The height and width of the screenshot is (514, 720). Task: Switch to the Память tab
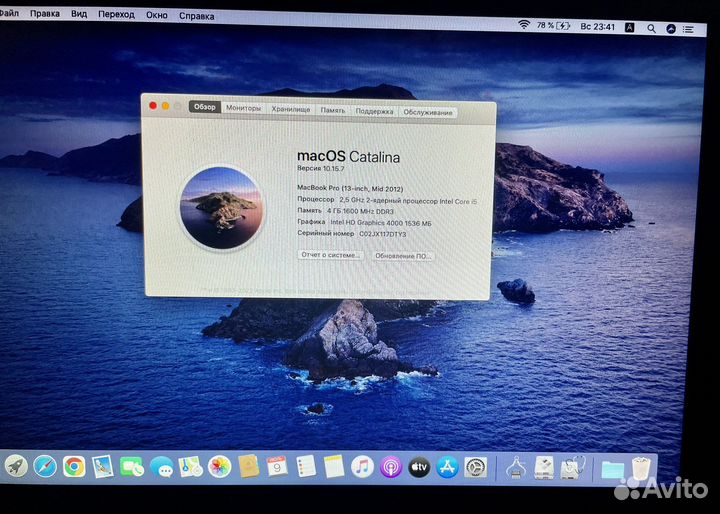tap(333, 110)
